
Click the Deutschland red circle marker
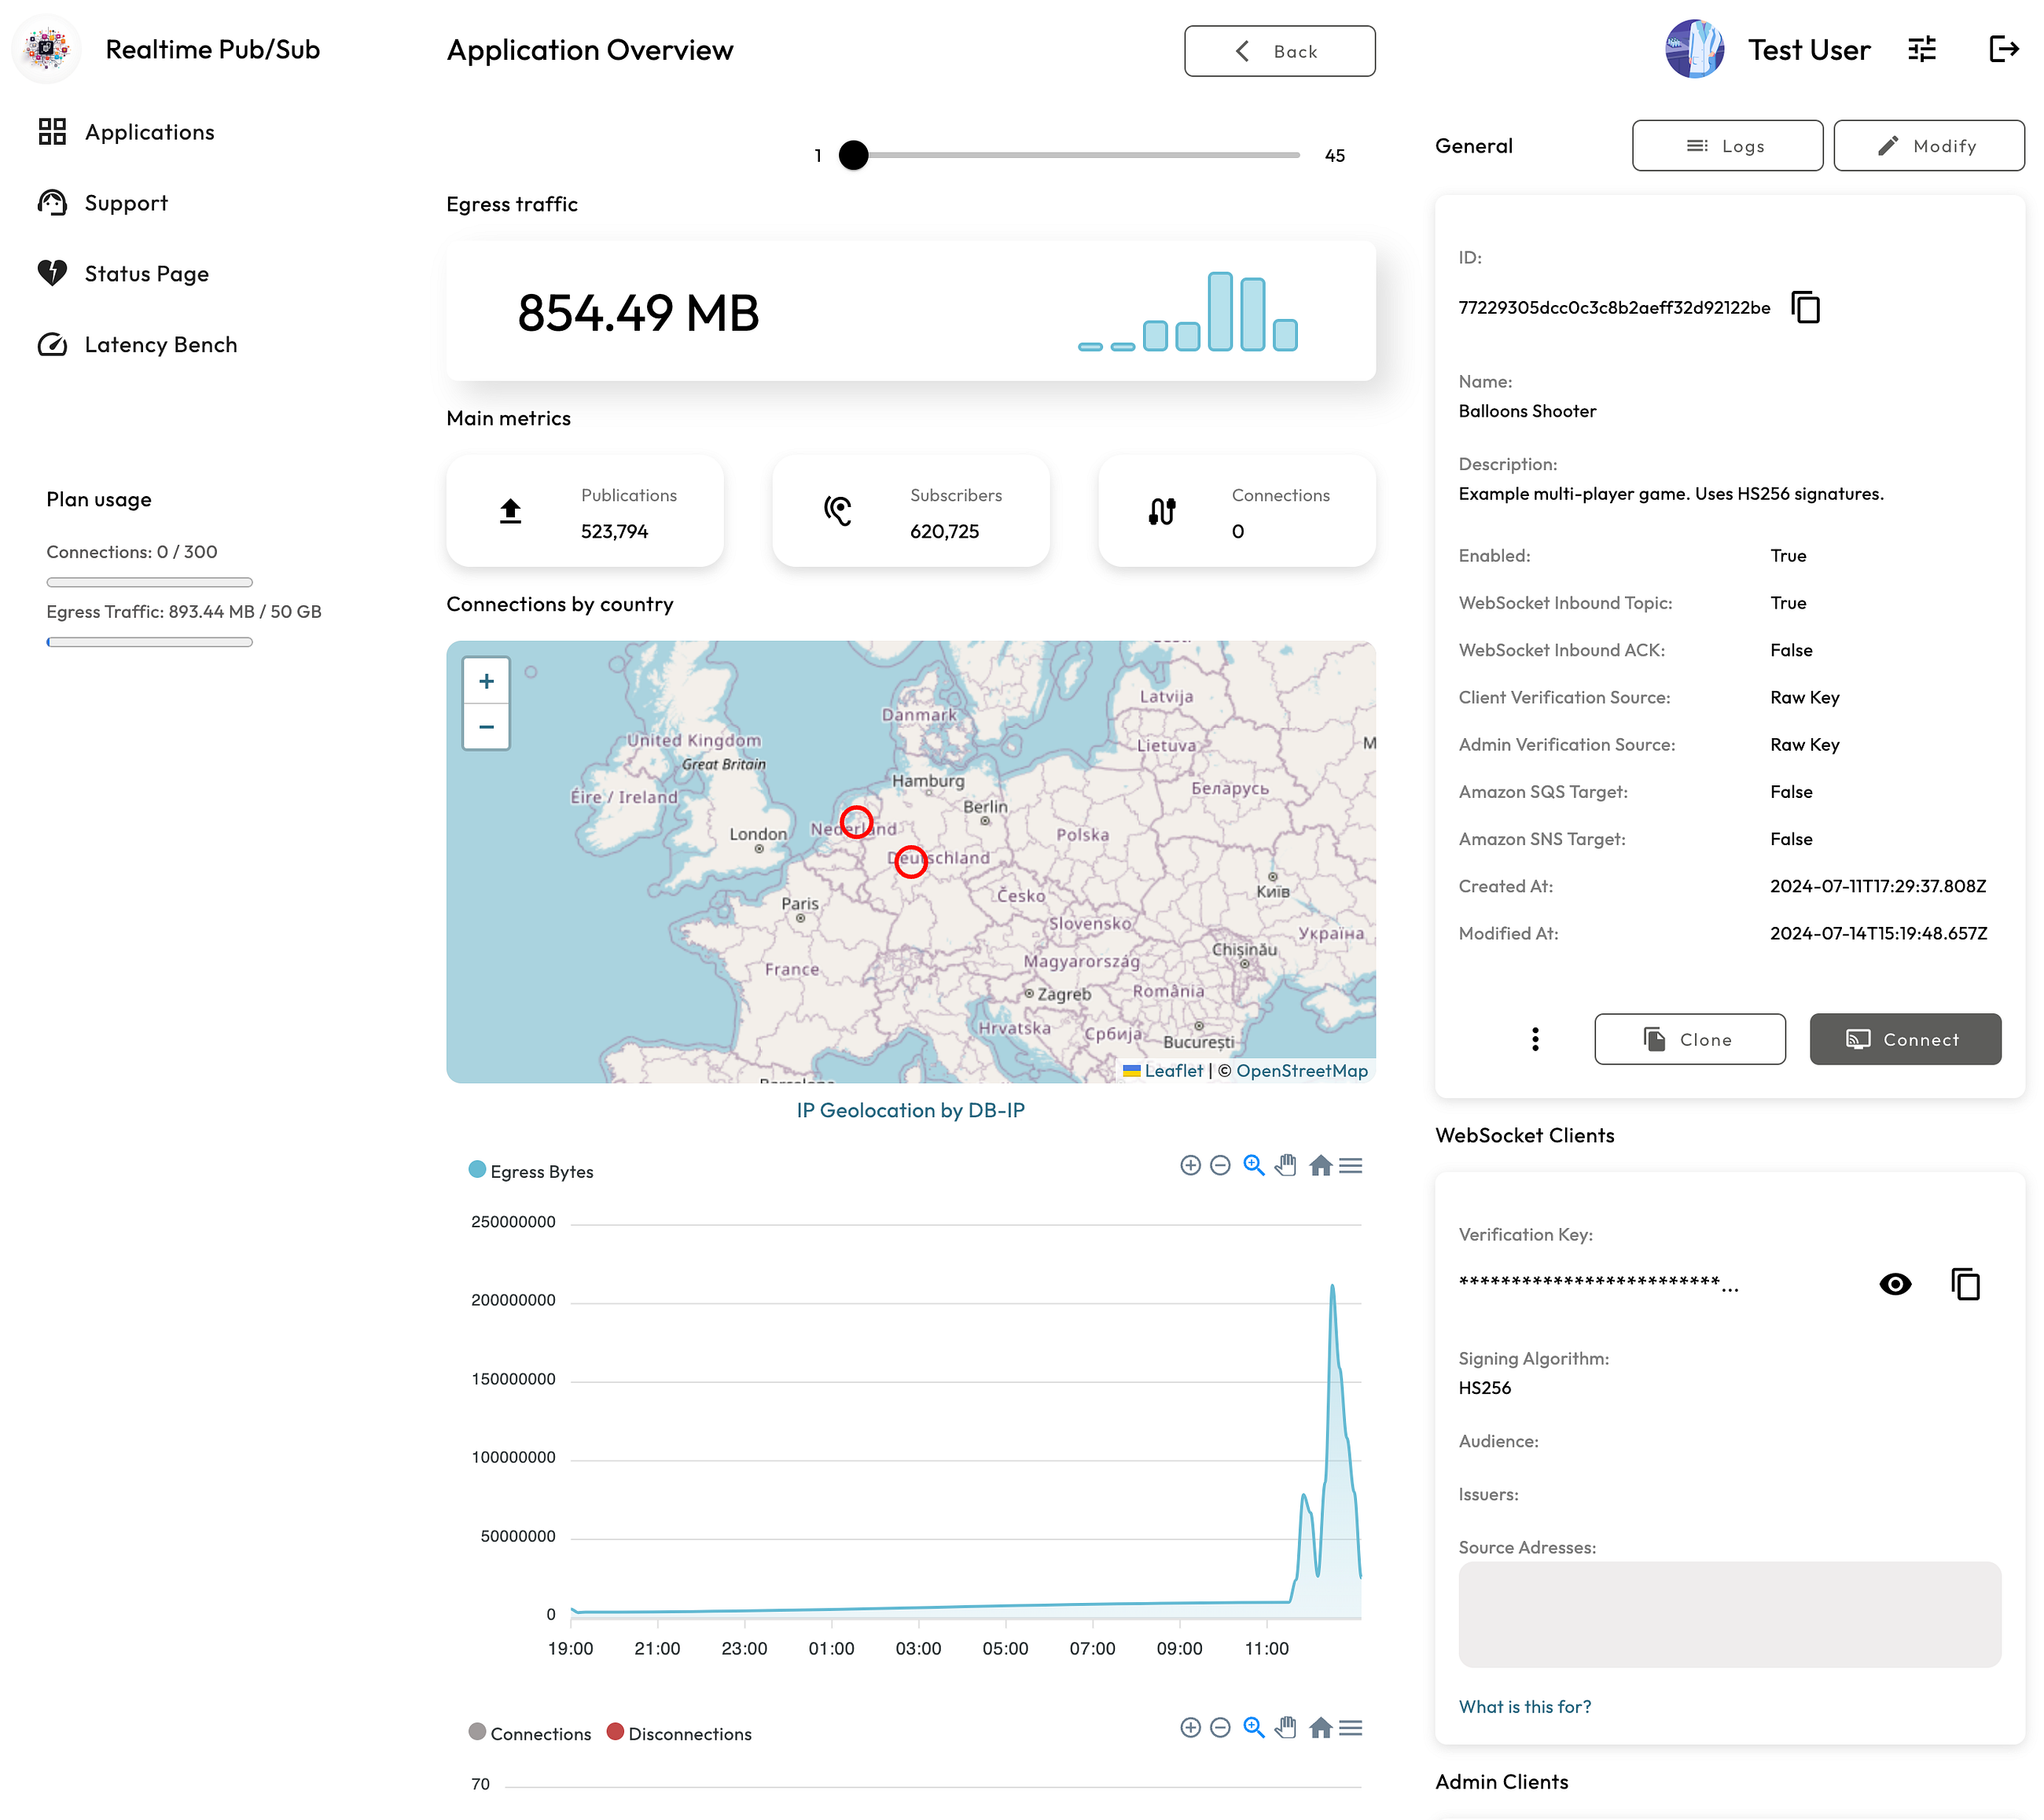click(x=910, y=861)
